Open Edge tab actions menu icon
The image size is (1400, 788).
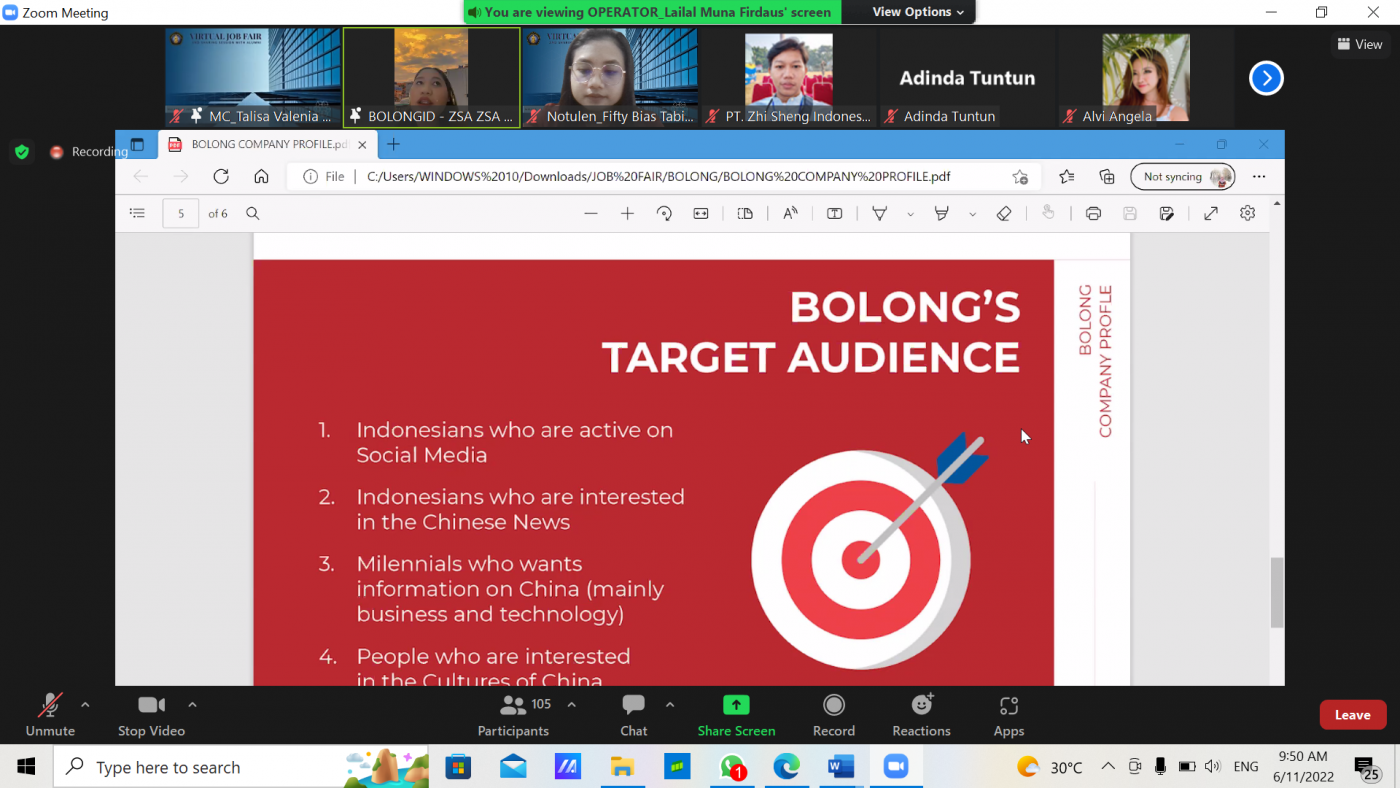[x=137, y=144]
